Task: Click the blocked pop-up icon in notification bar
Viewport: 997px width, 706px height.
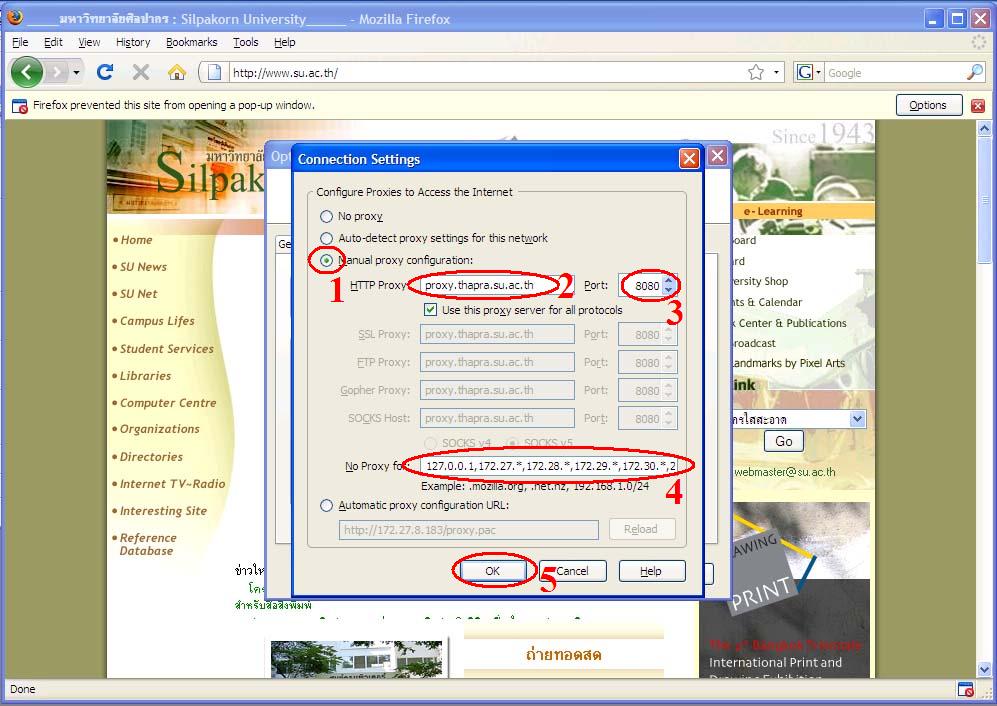Action: click(20, 106)
